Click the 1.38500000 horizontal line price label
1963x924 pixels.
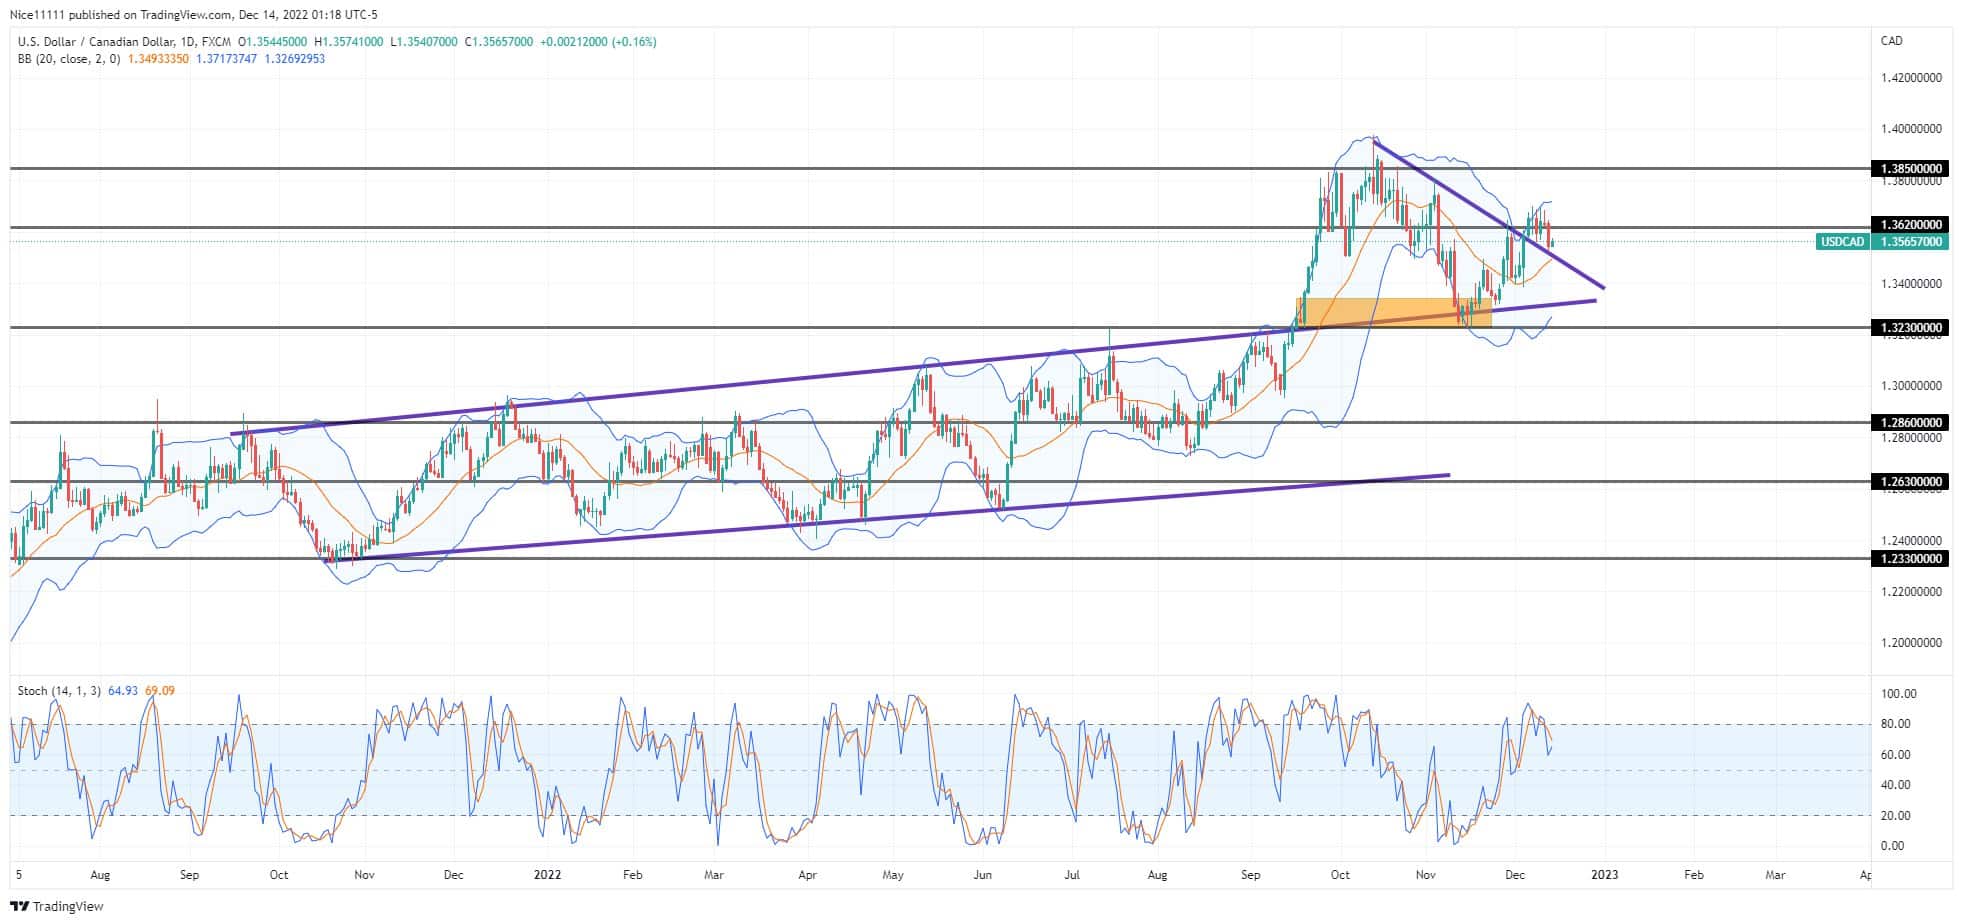1909,169
